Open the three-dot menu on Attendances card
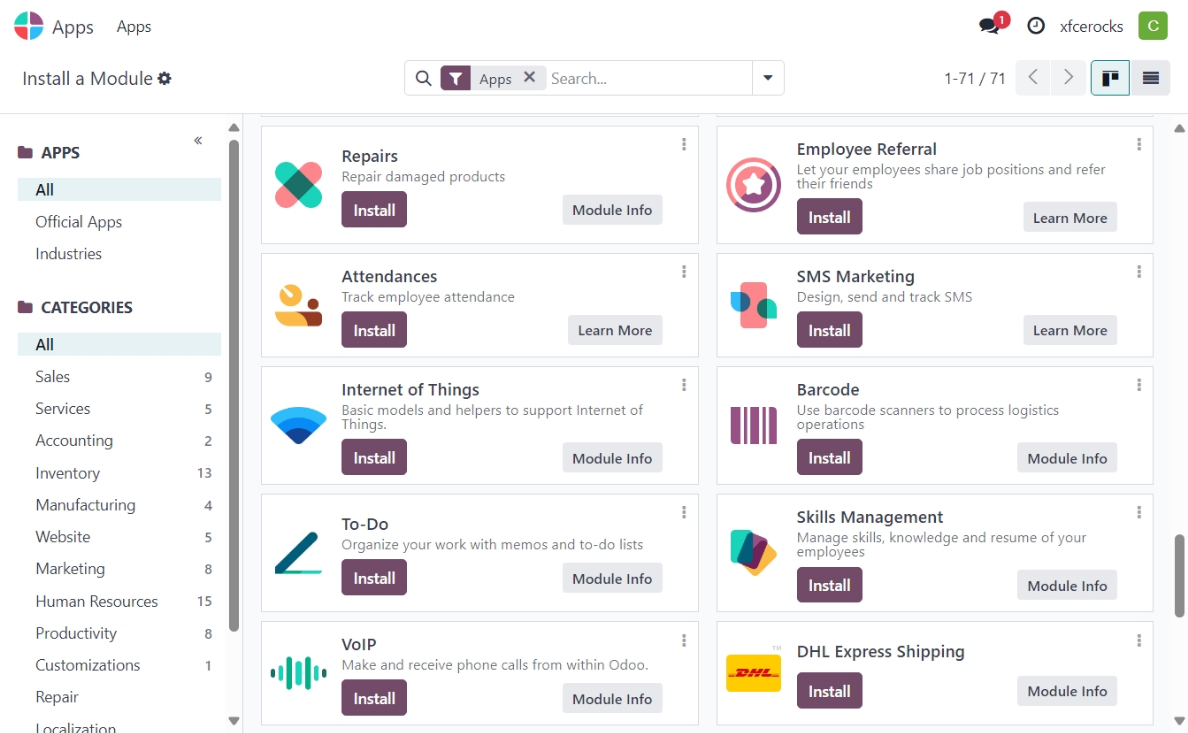 [684, 272]
